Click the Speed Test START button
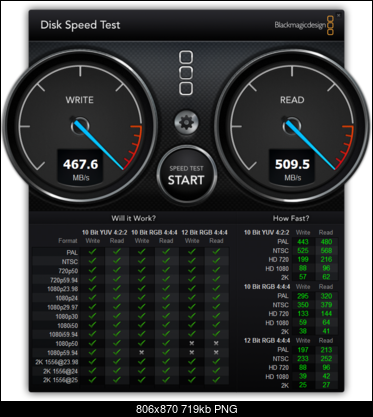The image size is (373, 417). (x=186, y=175)
